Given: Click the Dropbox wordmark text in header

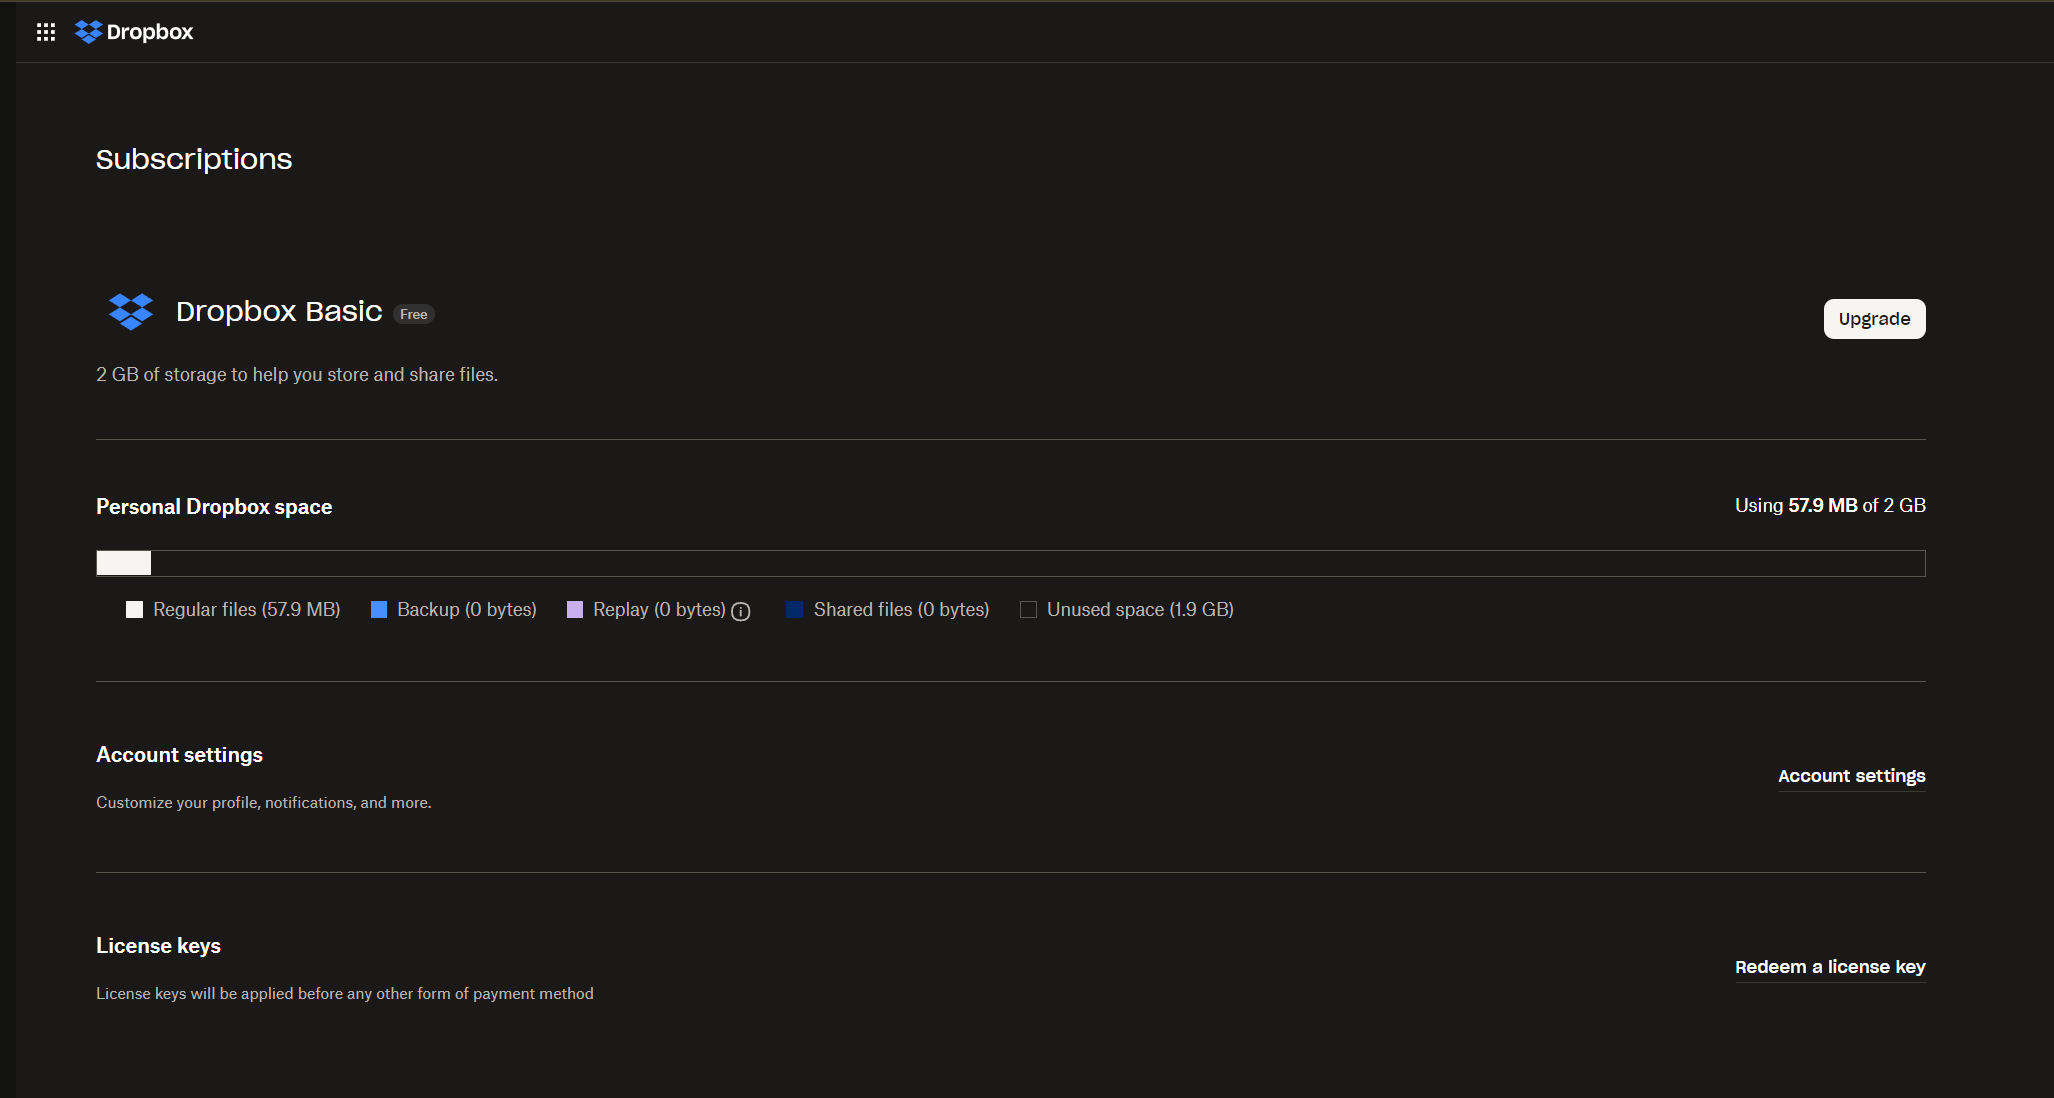Looking at the screenshot, I should [x=150, y=32].
